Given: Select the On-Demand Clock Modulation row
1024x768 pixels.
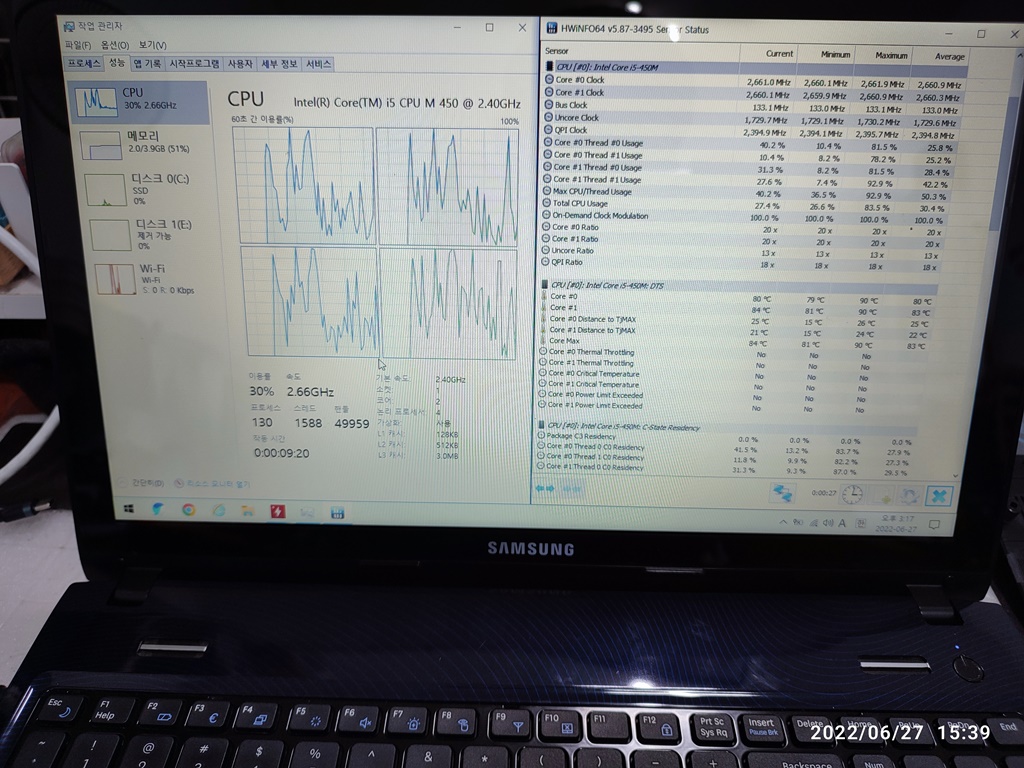Looking at the screenshot, I should [x=744, y=217].
